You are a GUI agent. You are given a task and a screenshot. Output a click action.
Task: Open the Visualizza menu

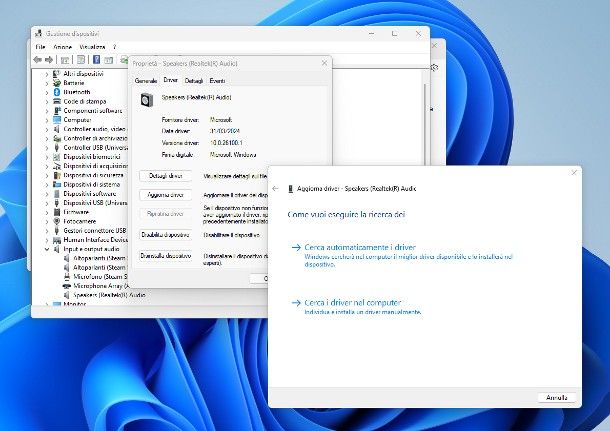coord(92,47)
